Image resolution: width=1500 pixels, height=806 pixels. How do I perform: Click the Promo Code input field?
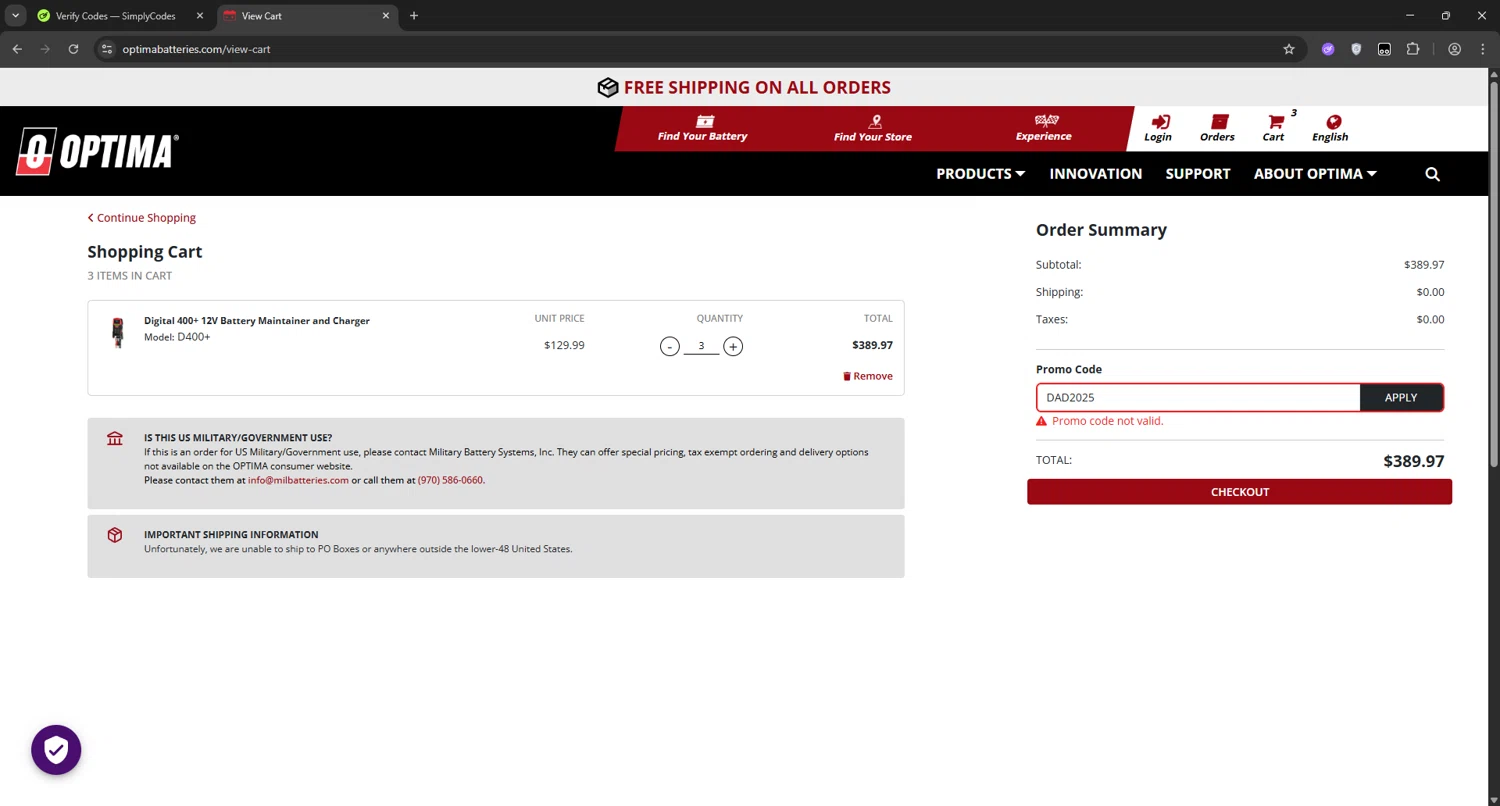tap(1198, 398)
